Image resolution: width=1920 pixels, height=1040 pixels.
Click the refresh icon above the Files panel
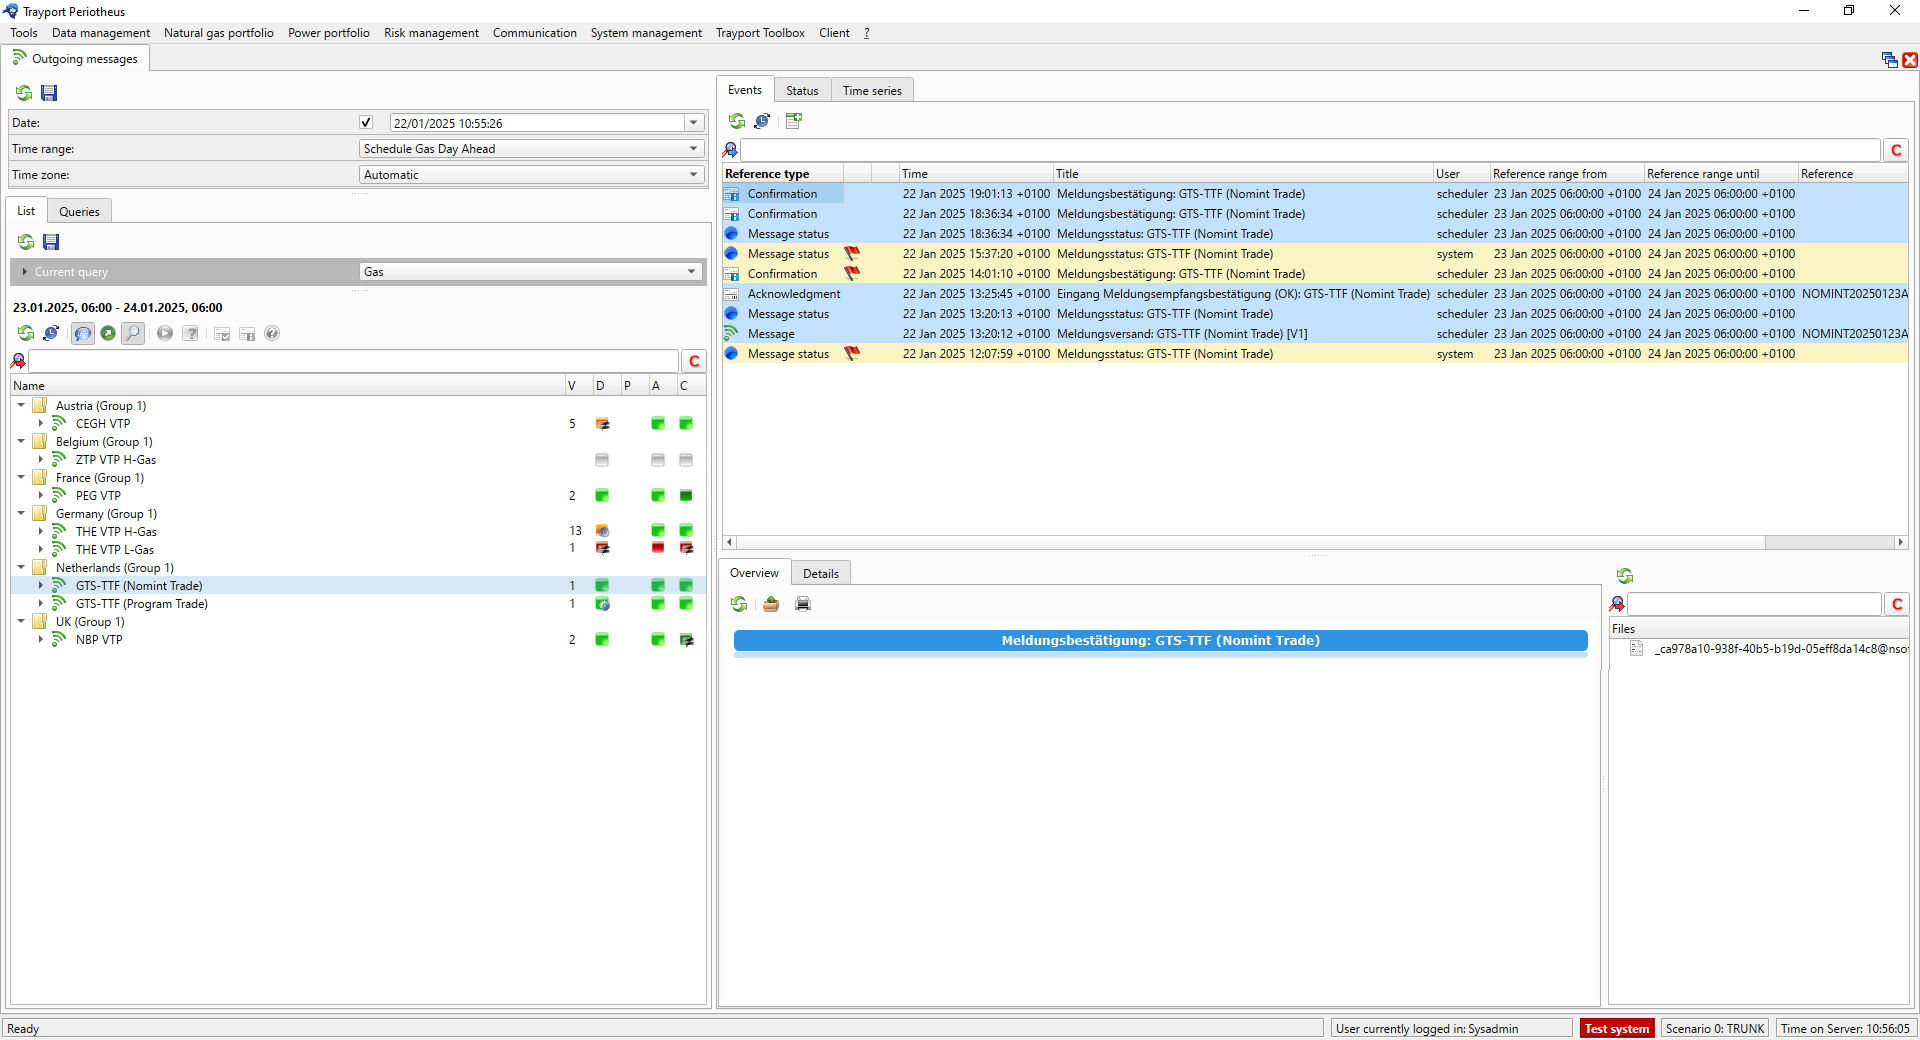[1625, 576]
